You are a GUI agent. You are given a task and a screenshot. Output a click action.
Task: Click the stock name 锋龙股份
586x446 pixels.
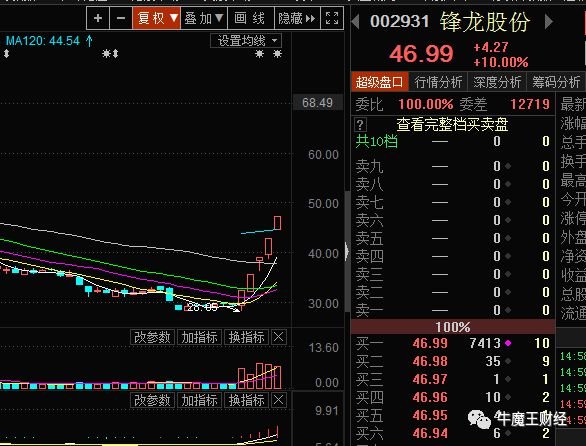point(485,22)
